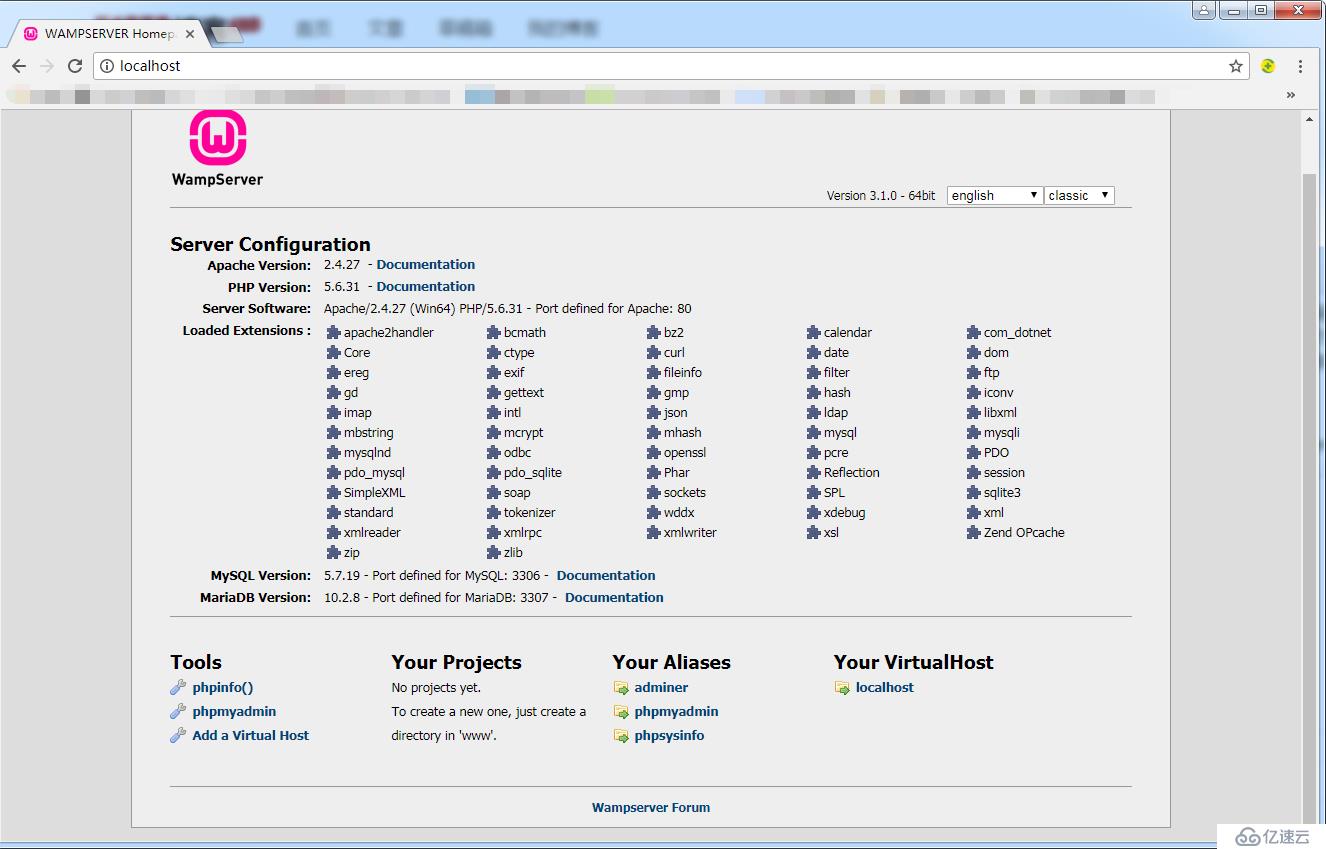Click puzzle icon beside bz2 extension
This screenshot has height=849, width=1326.
(x=654, y=332)
